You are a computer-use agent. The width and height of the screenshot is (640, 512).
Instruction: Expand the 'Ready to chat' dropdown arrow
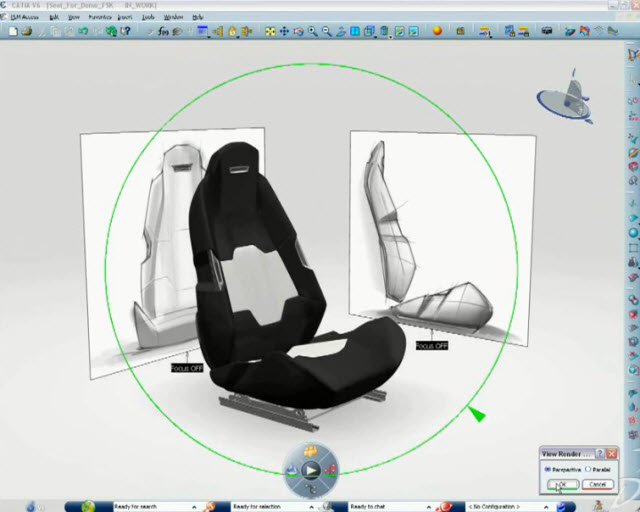[429, 507]
